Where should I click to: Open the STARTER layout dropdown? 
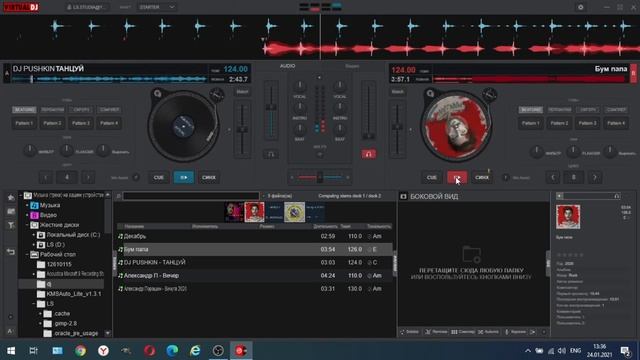click(x=157, y=7)
